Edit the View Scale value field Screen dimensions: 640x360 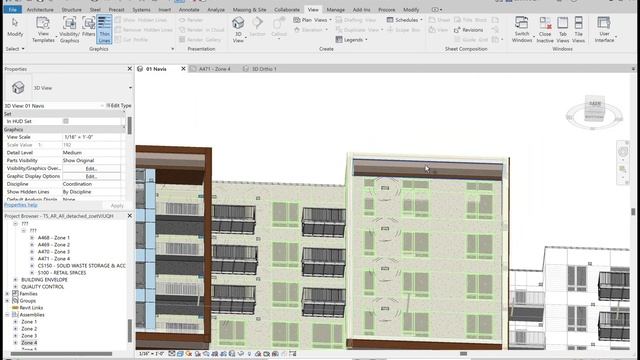91,137
